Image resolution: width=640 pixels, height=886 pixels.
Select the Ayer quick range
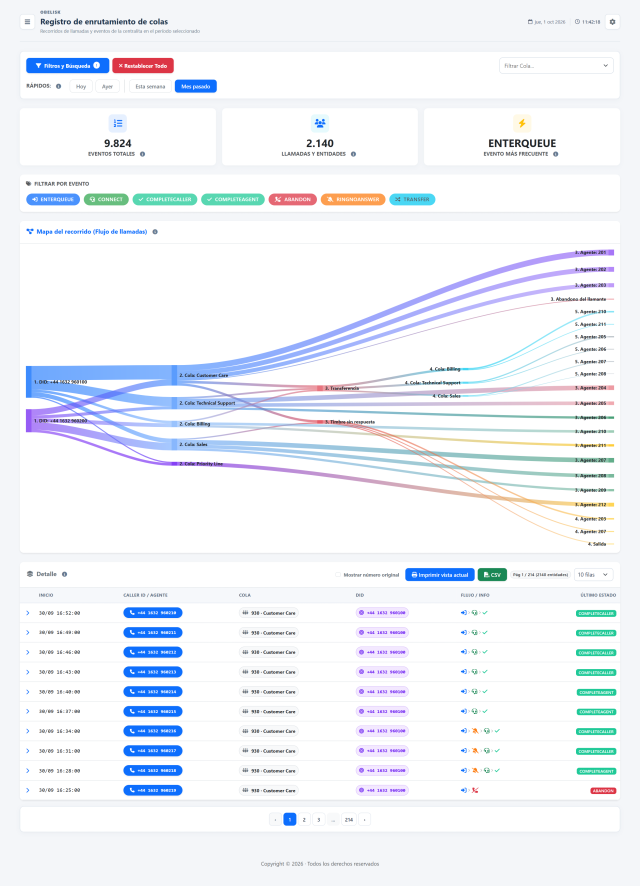pyautogui.click(x=107, y=86)
